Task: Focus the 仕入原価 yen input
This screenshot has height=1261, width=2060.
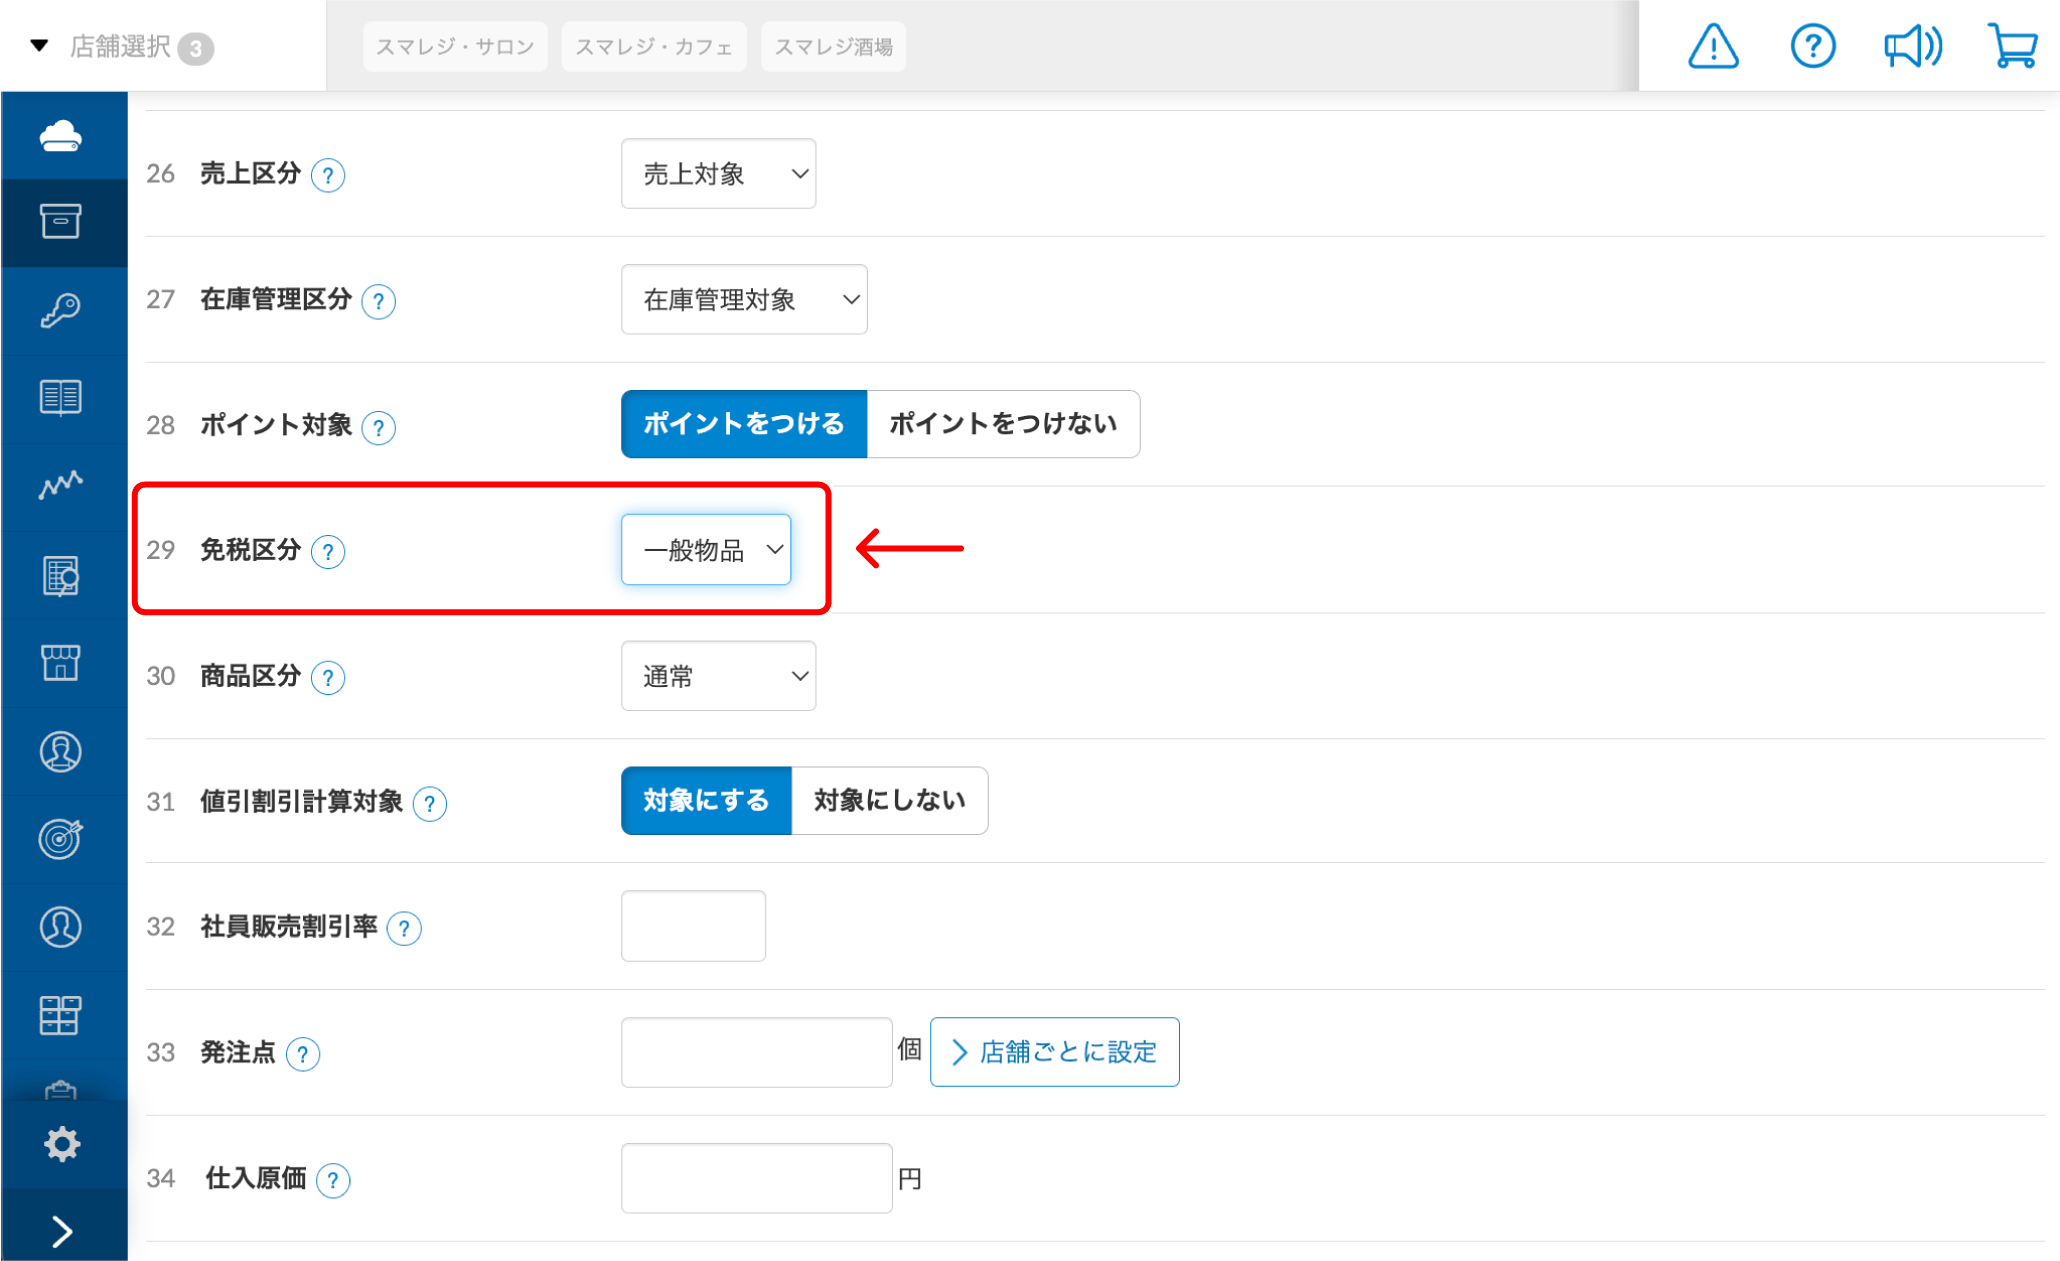Action: [756, 1178]
